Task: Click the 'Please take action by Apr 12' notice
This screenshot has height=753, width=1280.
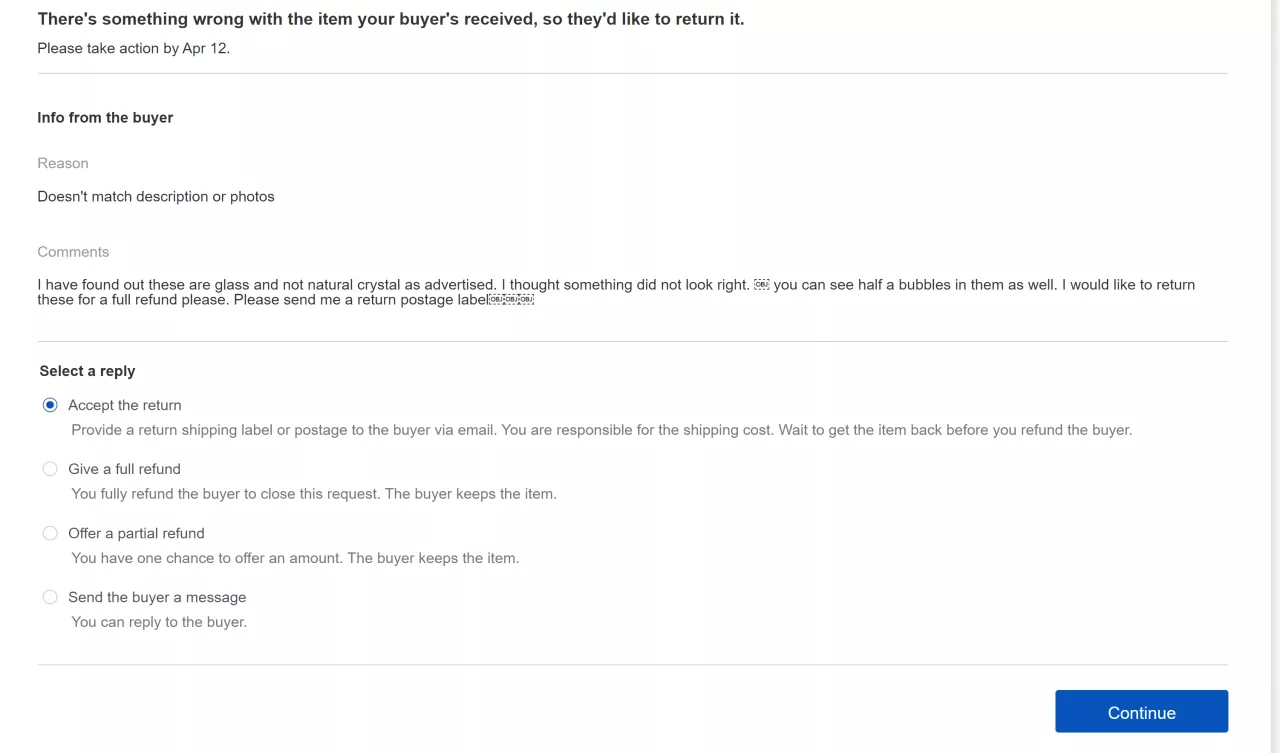Action: tap(133, 48)
